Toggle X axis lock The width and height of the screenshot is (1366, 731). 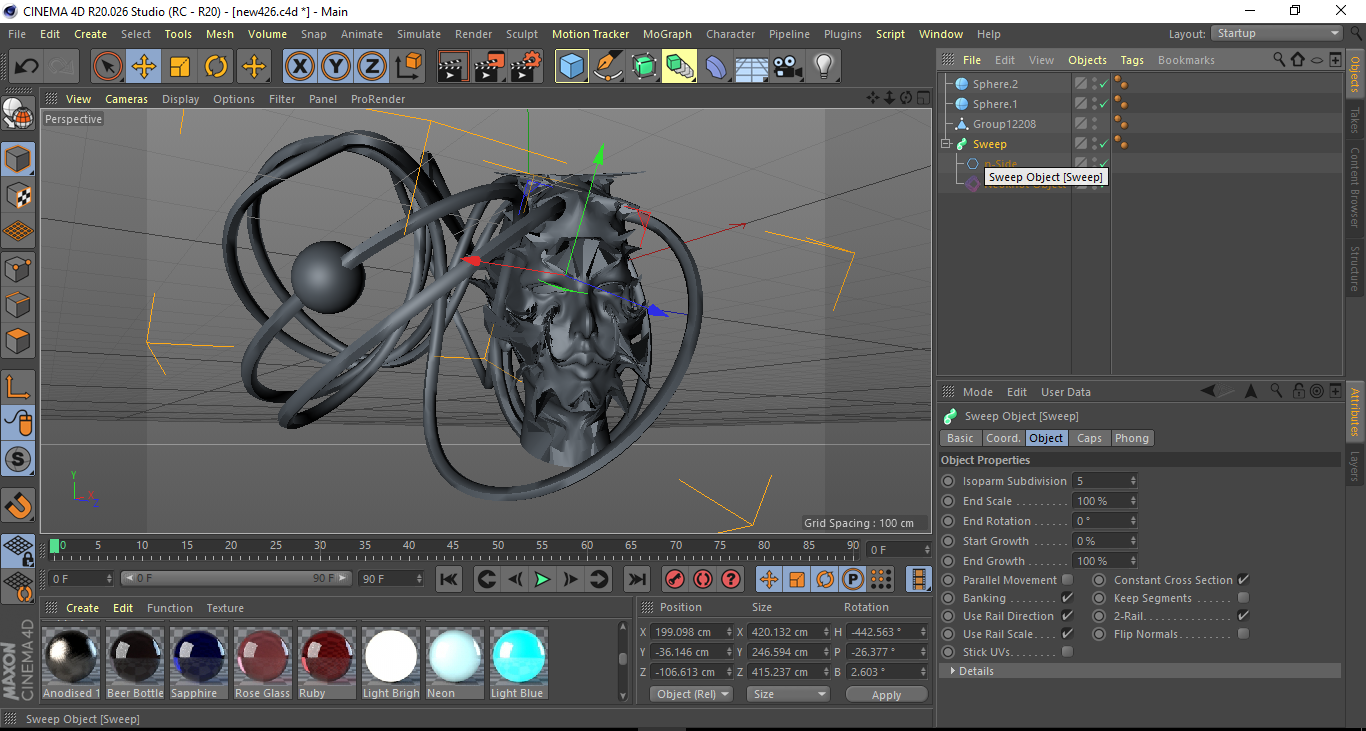299,67
